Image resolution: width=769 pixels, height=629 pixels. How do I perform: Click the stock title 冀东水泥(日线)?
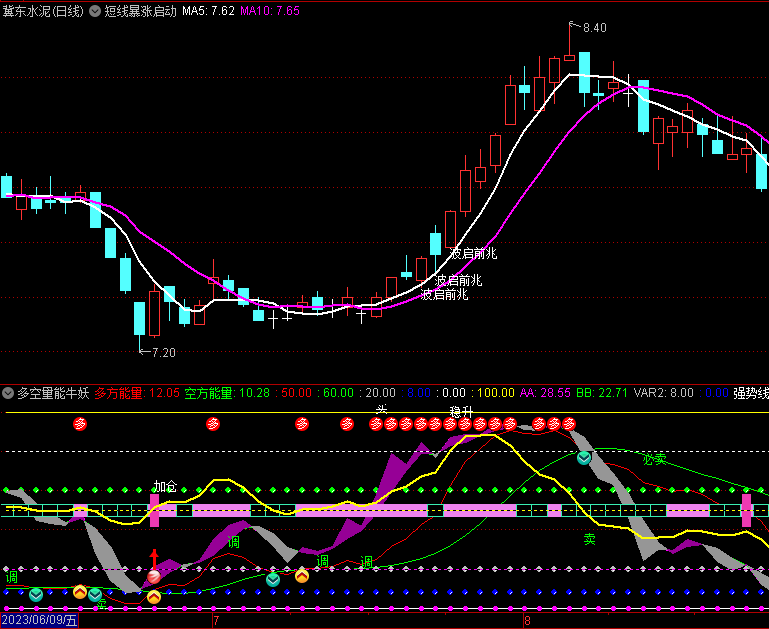[x=43, y=11]
